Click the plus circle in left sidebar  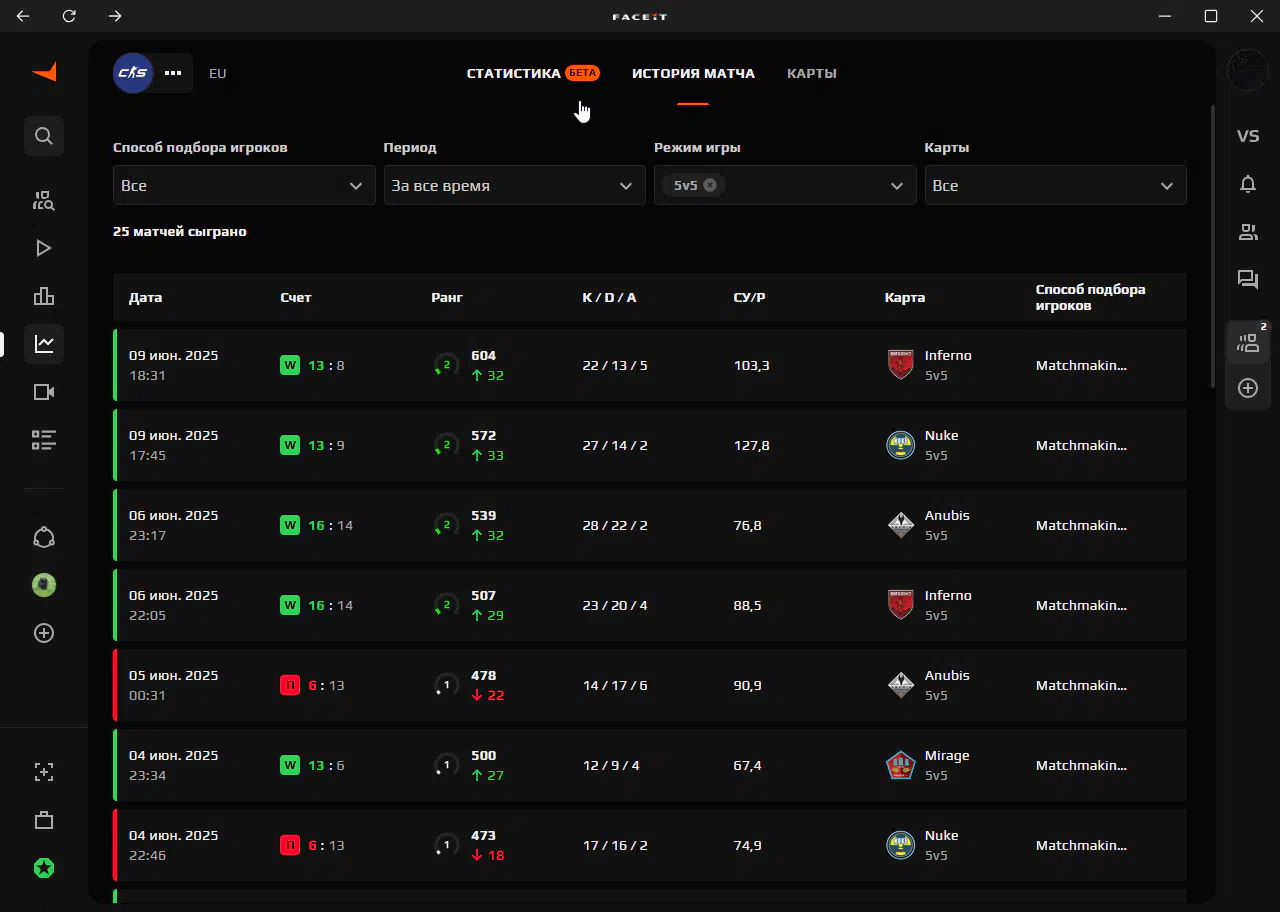point(44,633)
